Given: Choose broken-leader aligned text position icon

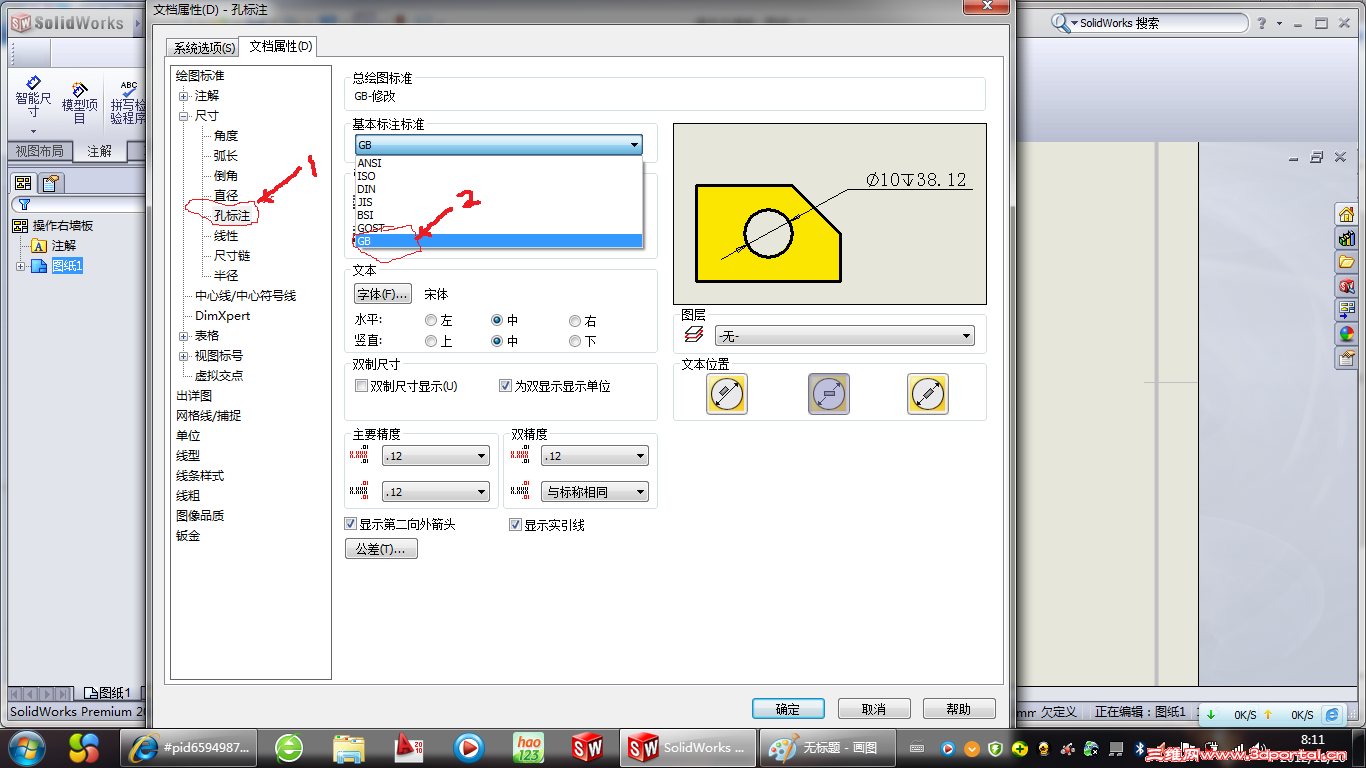Looking at the screenshot, I should click(x=928, y=394).
